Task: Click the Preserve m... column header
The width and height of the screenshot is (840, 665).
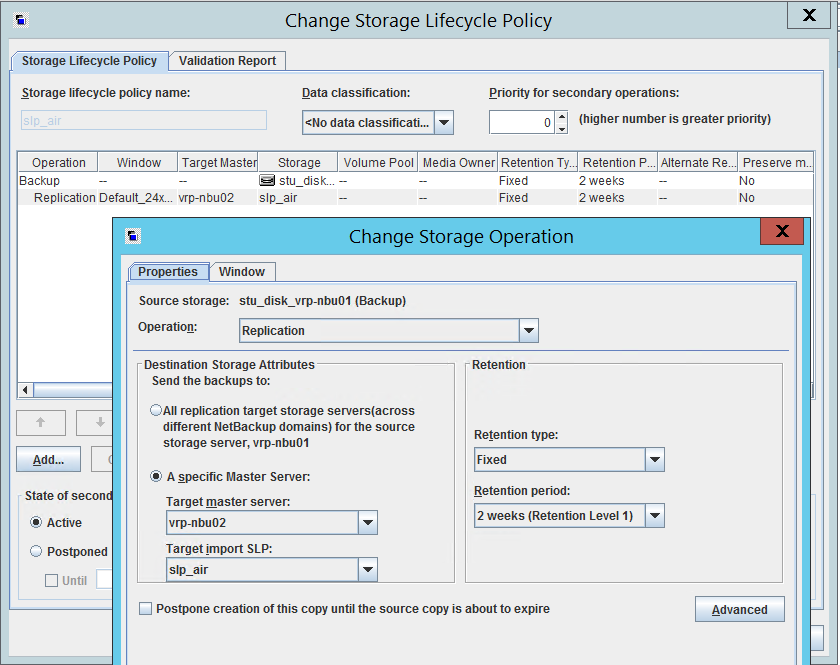Action: coord(776,162)
